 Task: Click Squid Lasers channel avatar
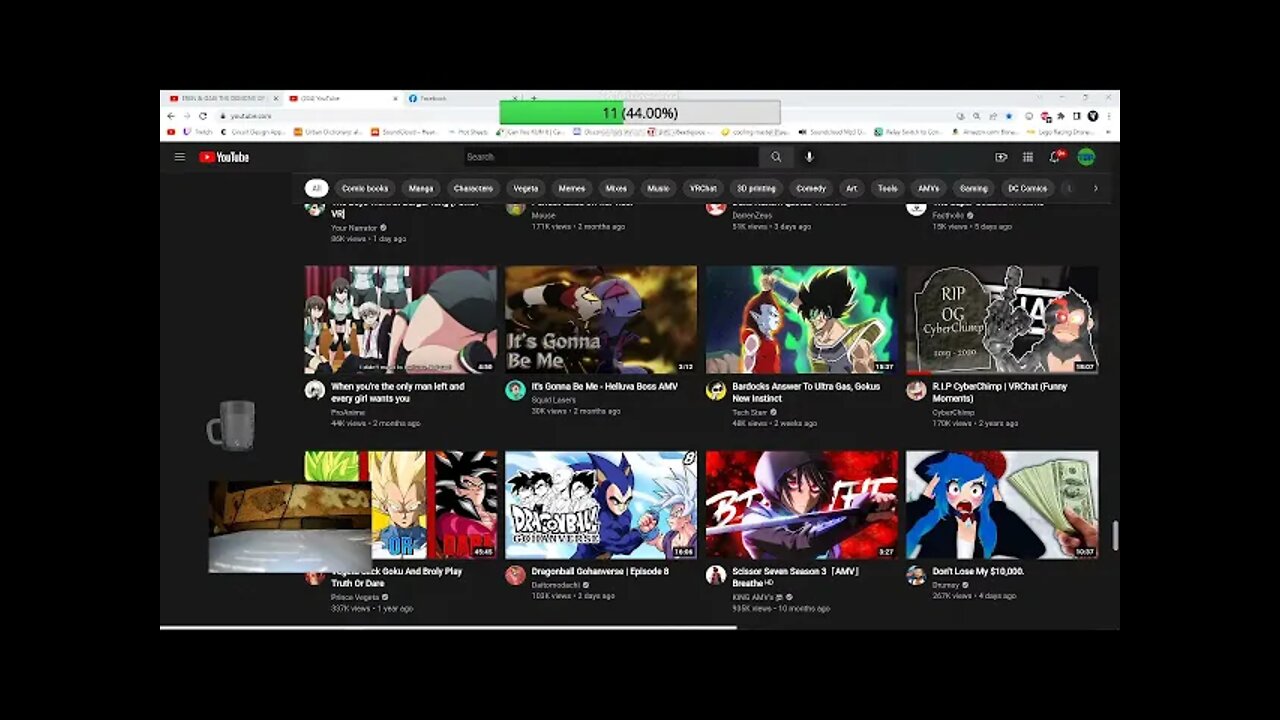click(515, 390)
